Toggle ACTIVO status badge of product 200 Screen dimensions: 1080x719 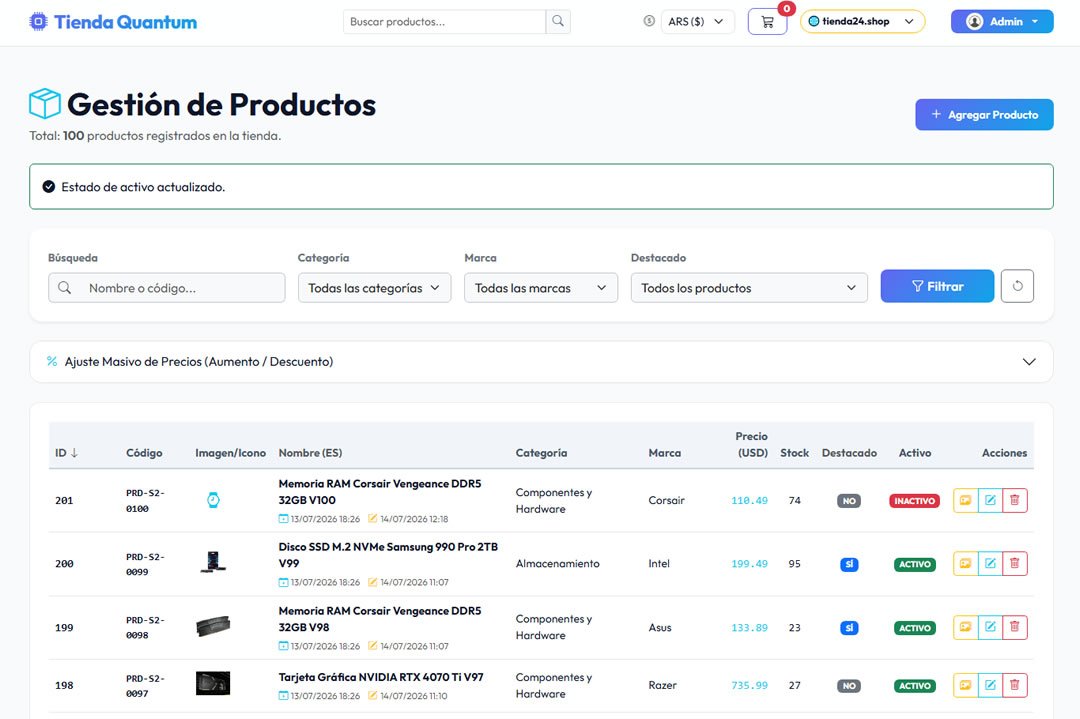[x=915, y=564]
